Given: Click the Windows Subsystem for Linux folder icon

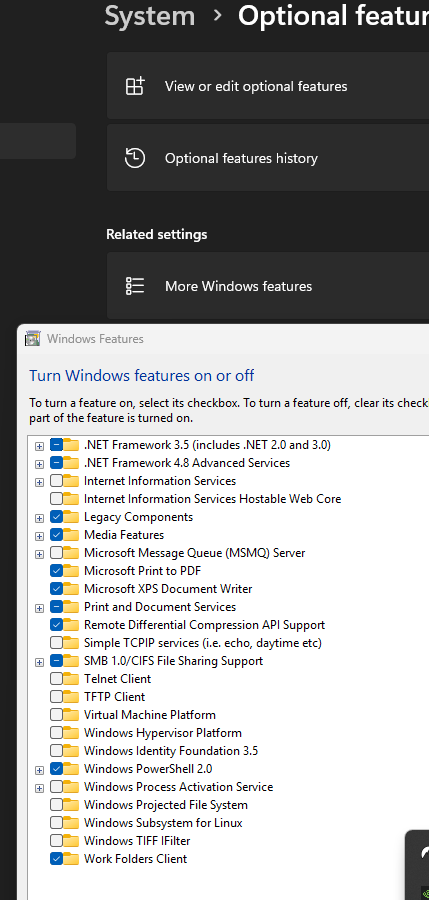Looking at the screenshot, I should (x=71, y=823).
